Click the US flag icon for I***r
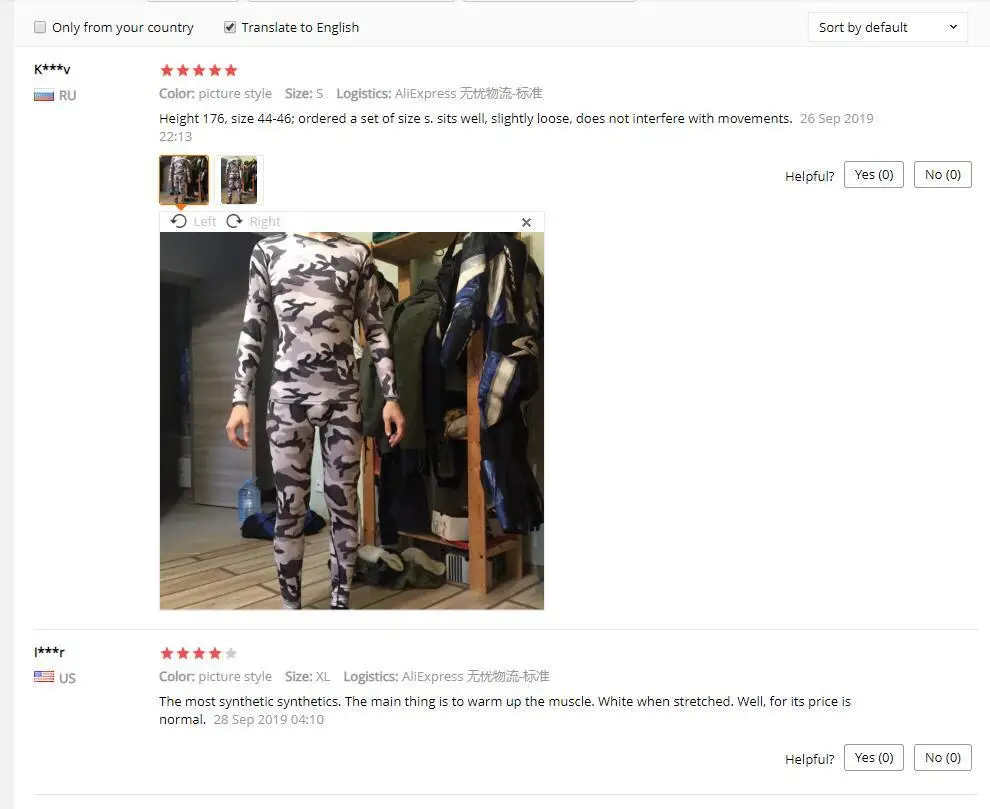Image resolution: width=990 pixels, height=809 pixels. (44, 677)
